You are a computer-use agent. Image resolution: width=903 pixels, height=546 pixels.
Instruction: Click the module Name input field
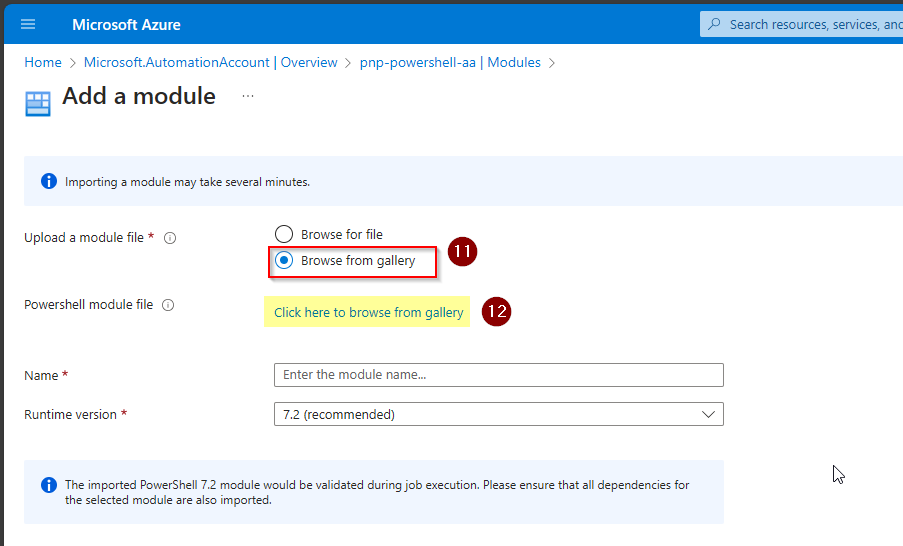point(499,375)
